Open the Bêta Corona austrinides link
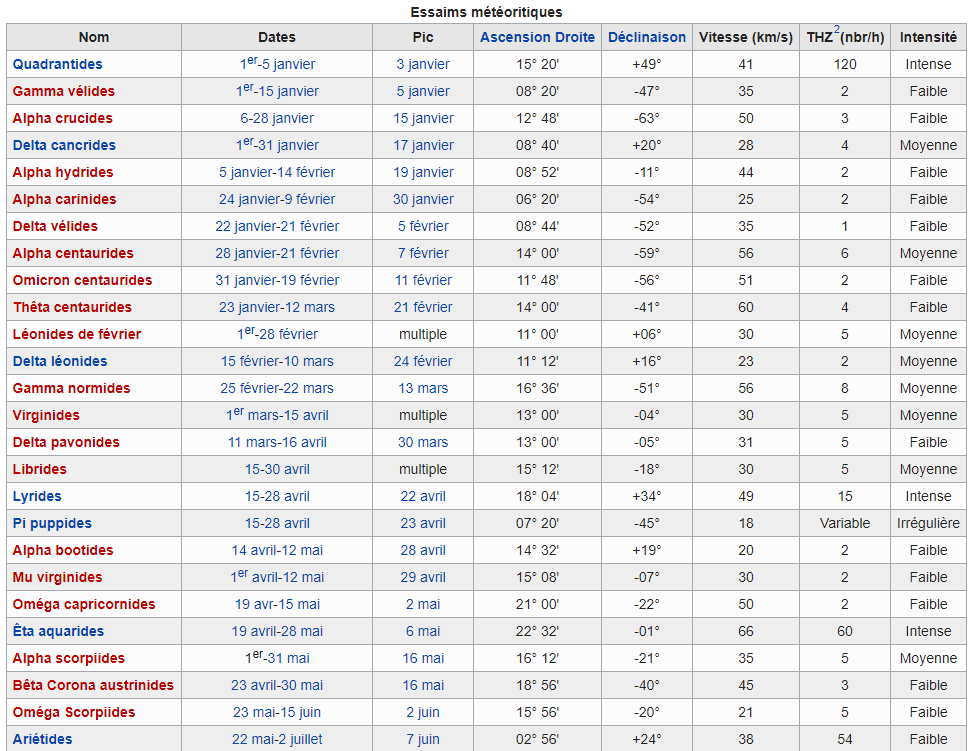 coord(93,685)
